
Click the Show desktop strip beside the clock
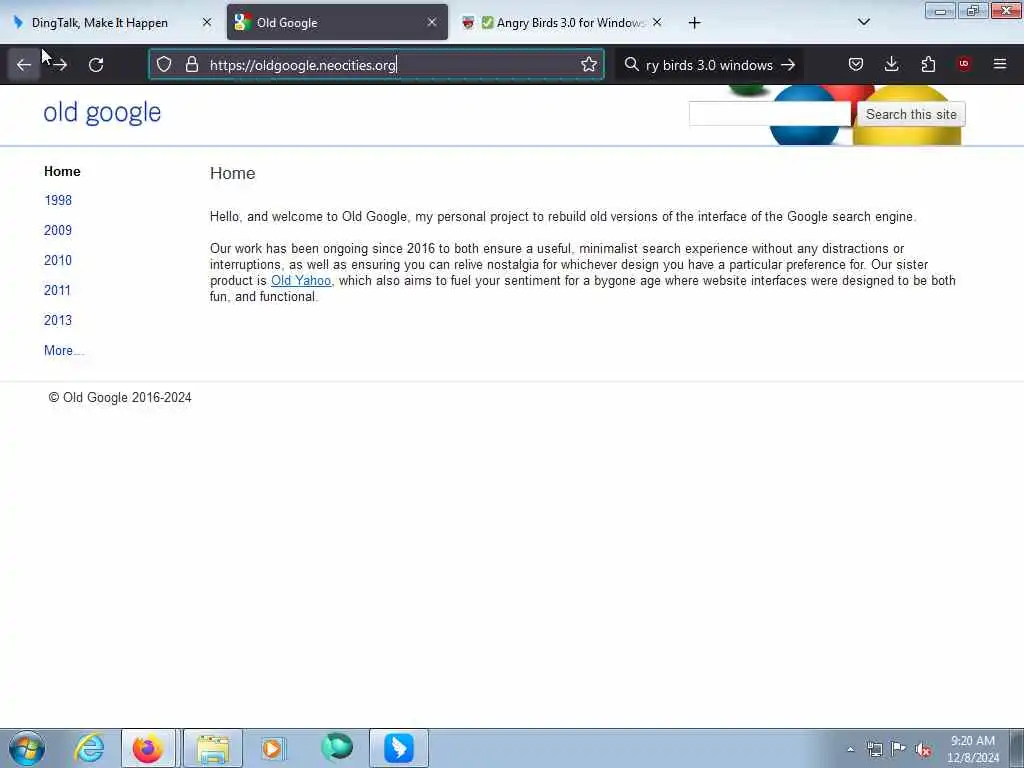pyautogui.click(x=1015, y=748)
